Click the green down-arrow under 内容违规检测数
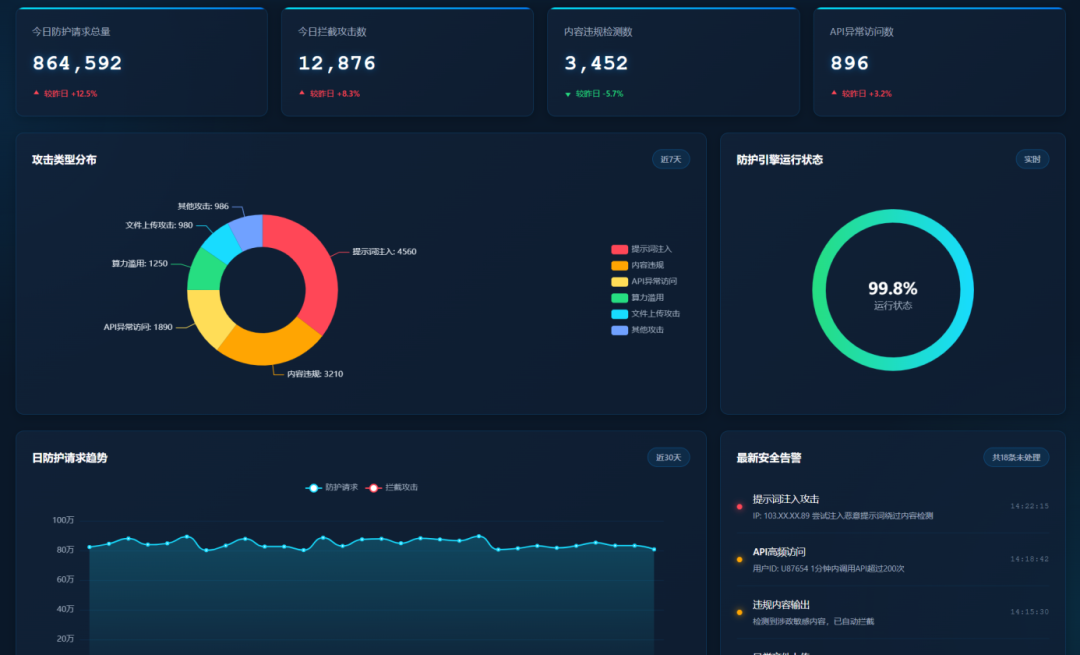This screenshot has height=655, width=1080. coord(568,94)
